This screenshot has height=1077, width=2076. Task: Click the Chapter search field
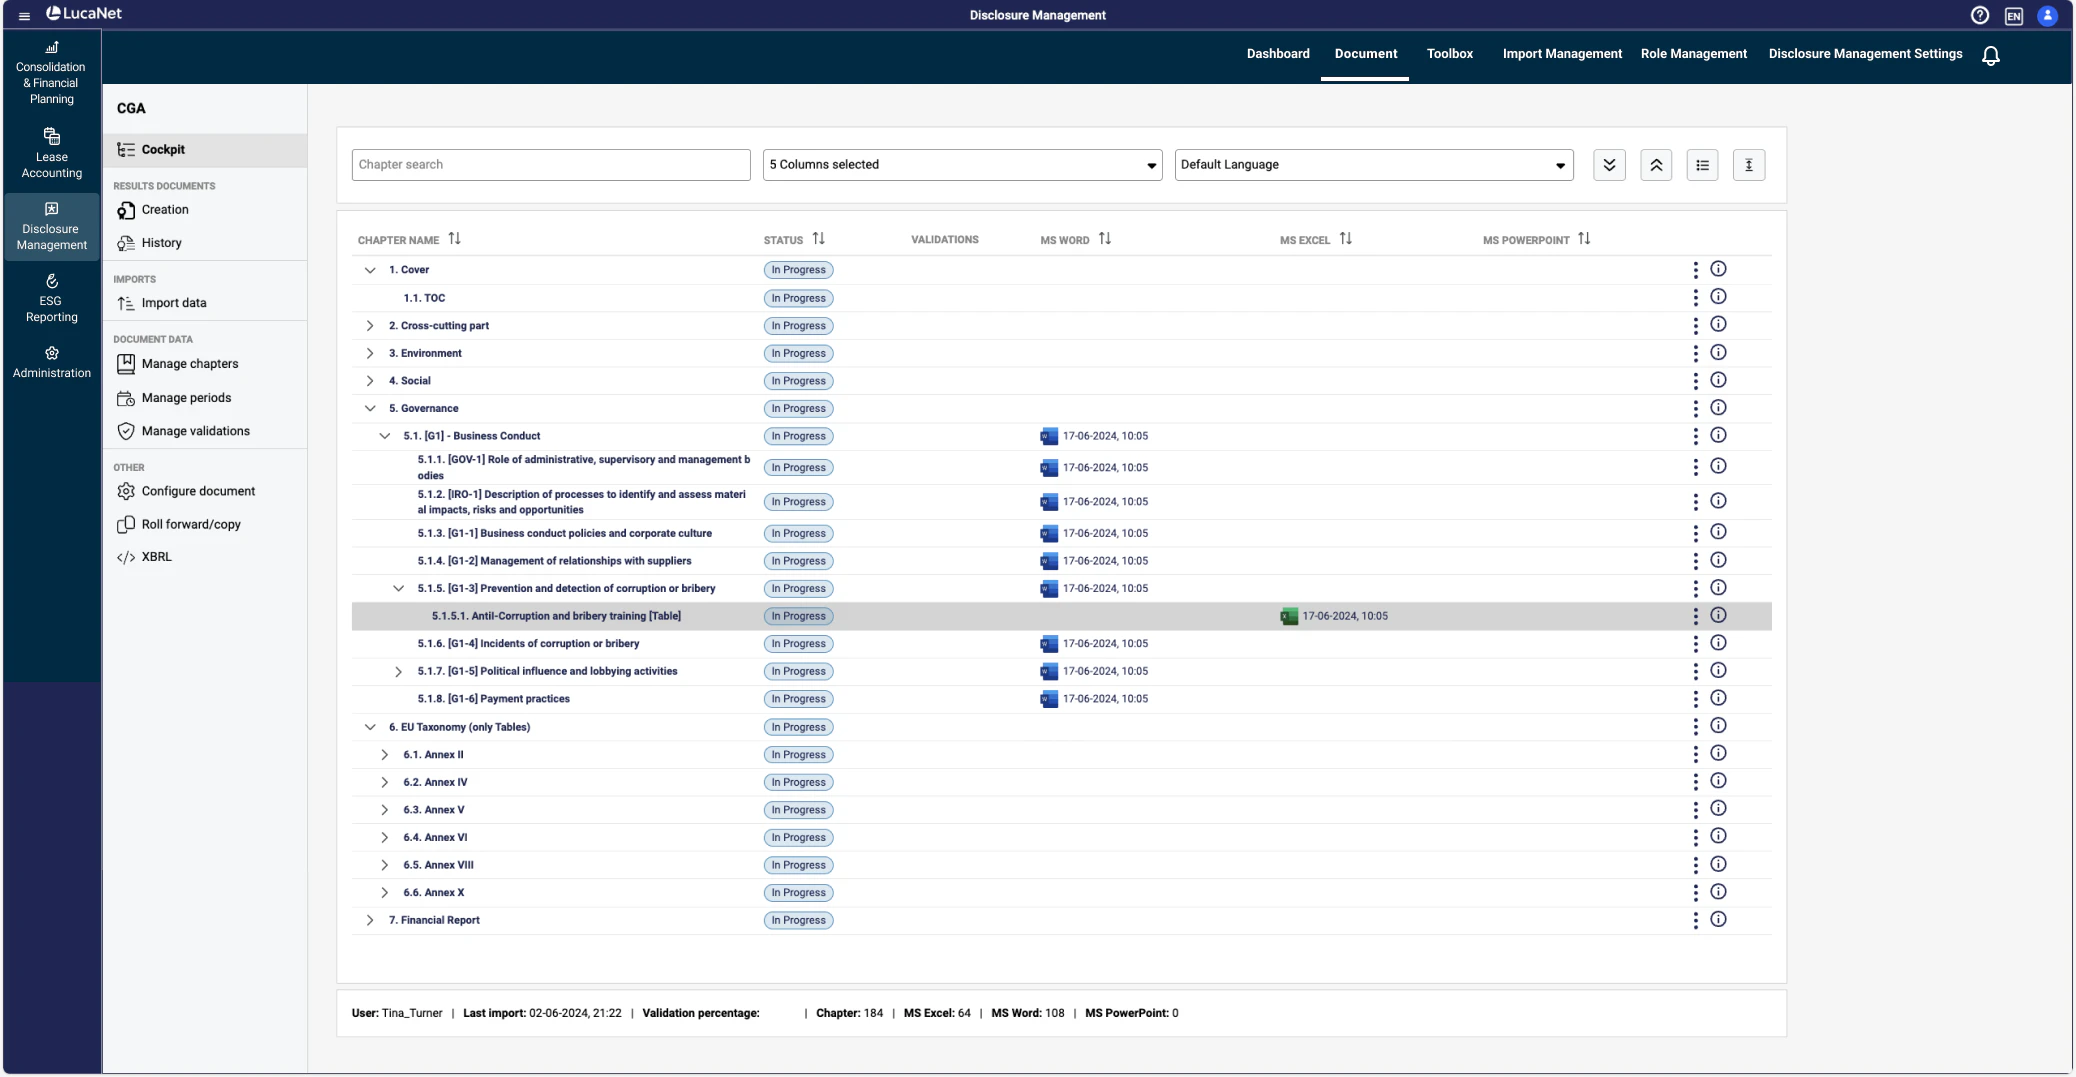[x=550, y=164]
